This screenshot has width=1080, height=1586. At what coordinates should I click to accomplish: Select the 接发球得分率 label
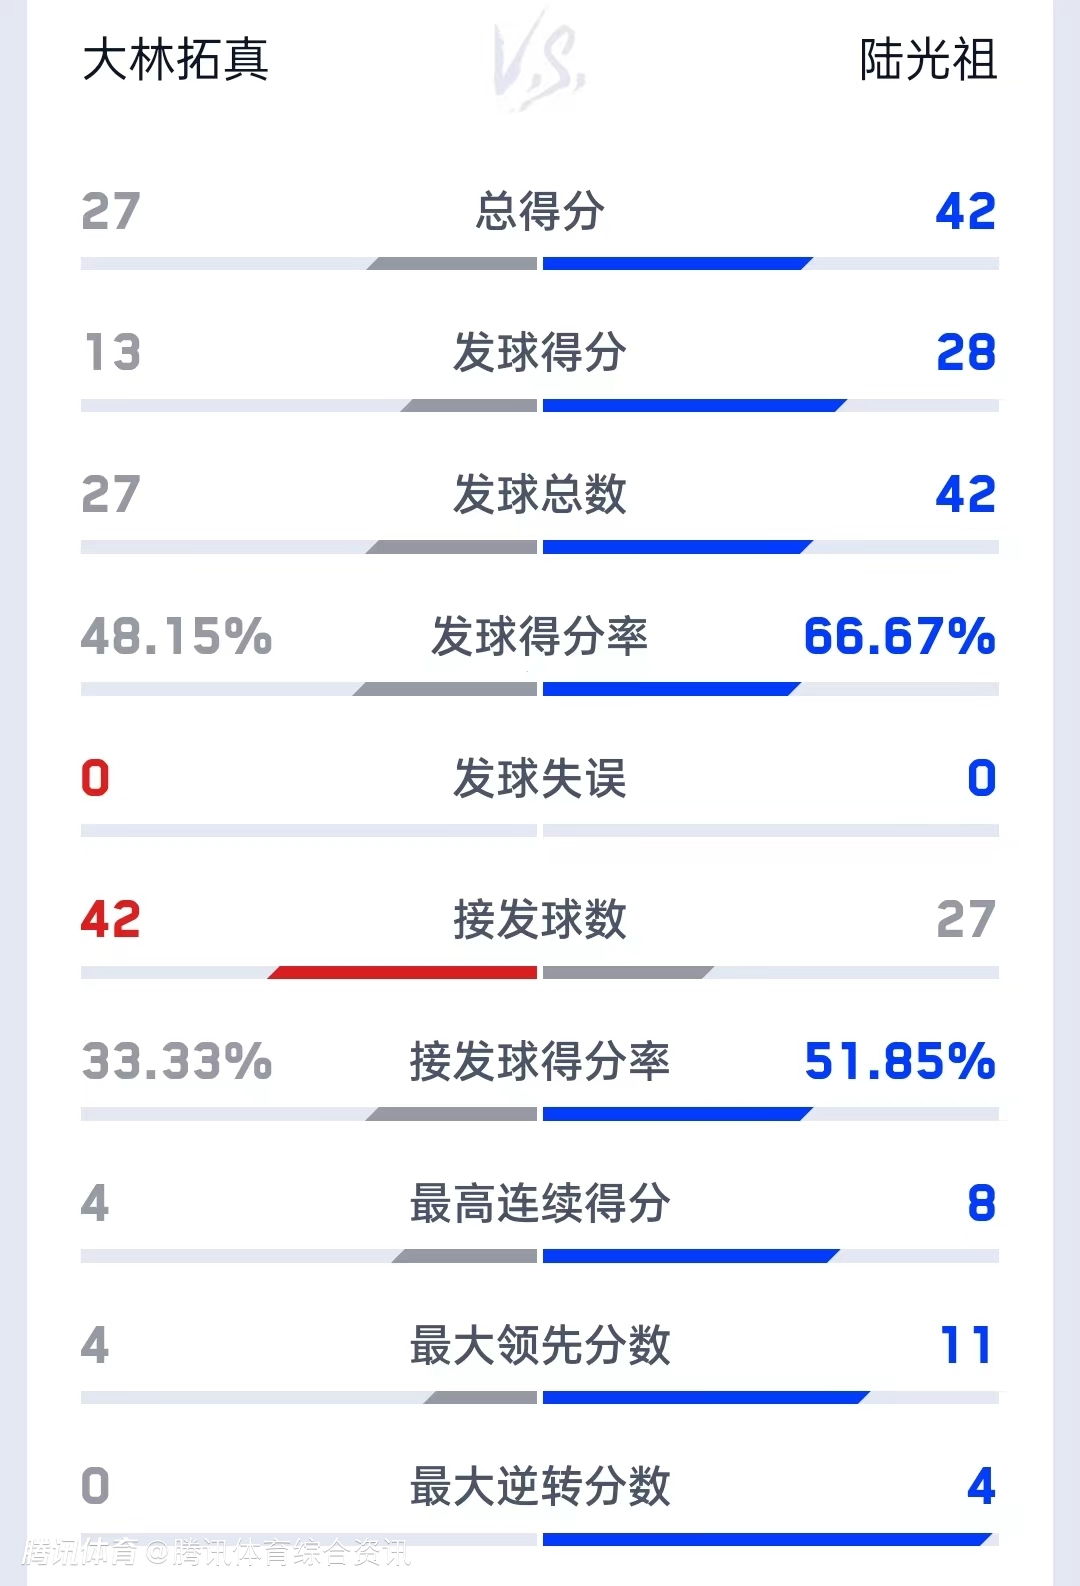point(540,1062)
